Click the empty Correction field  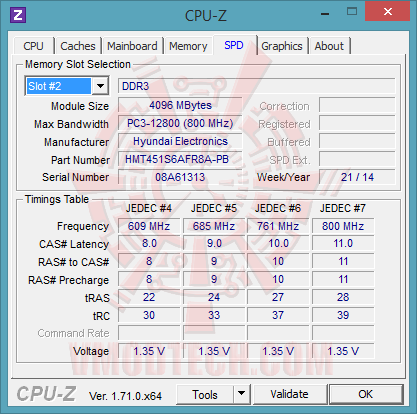click(x=357, y=105)
